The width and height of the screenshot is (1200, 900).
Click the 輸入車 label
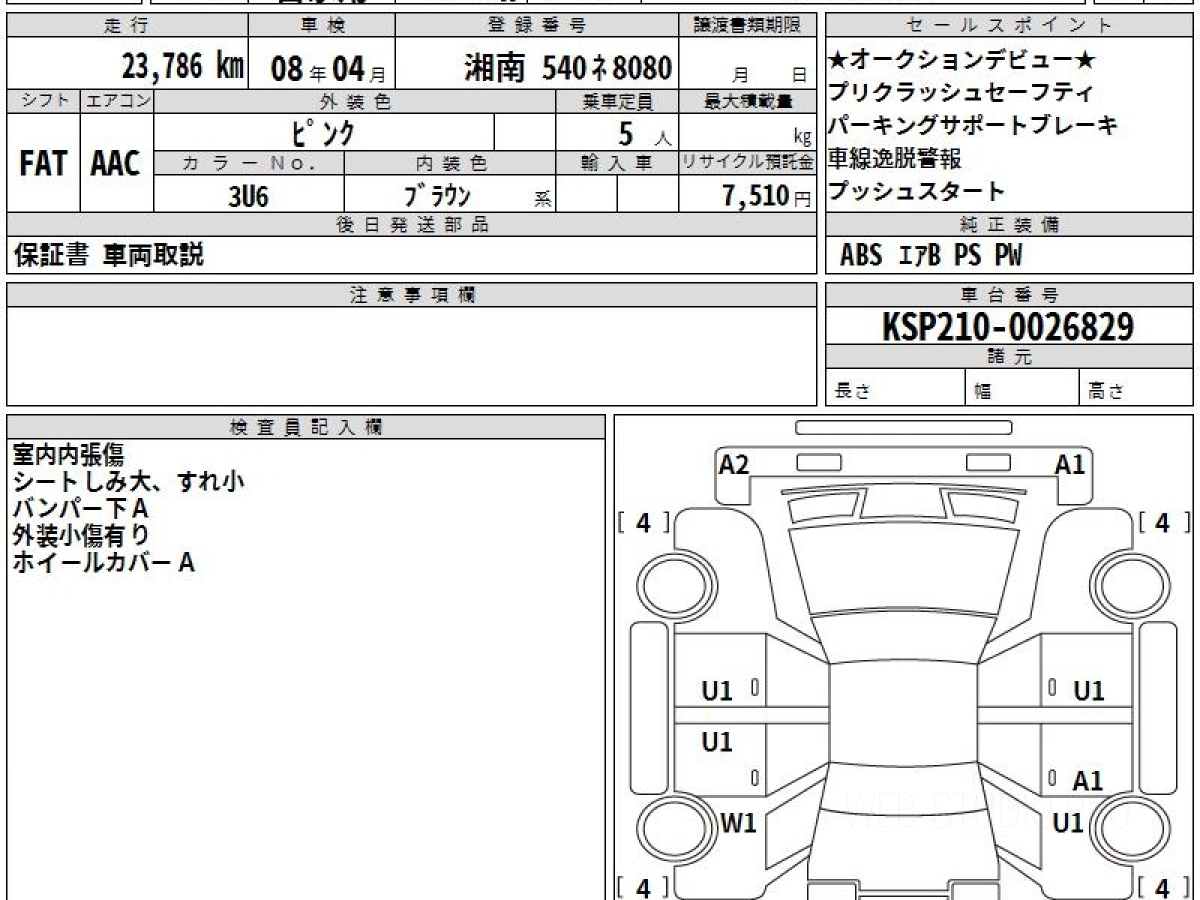(x=617, y=163)
